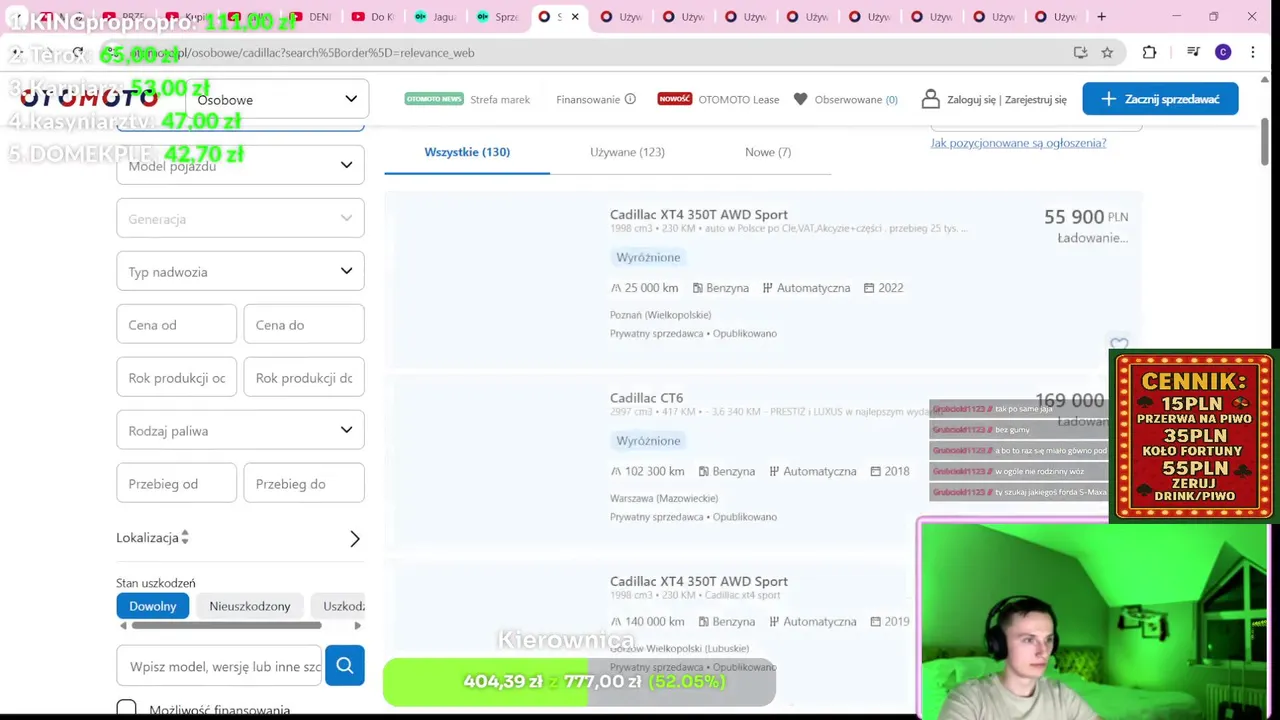Click the 55 900 PLN price

coord(1086,217)
